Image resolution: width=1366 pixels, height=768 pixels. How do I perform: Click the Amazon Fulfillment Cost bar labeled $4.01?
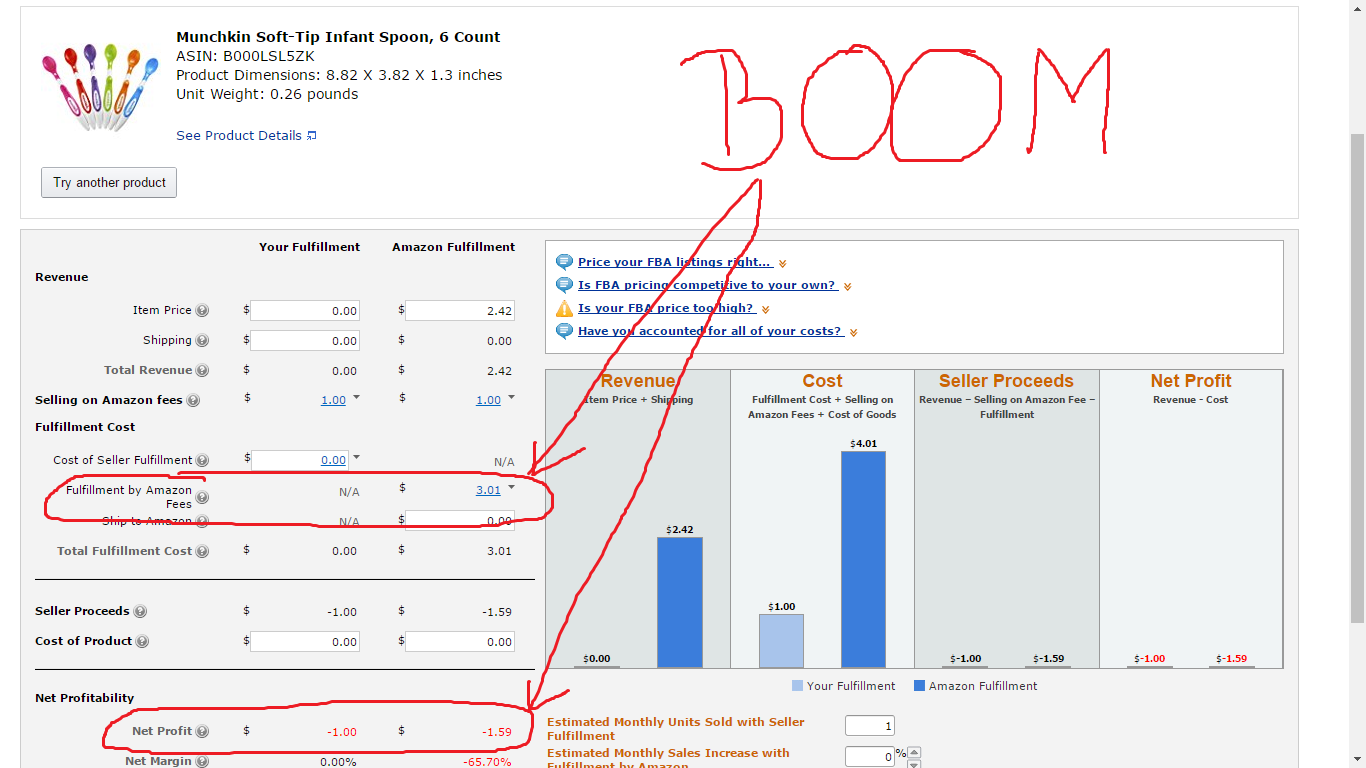click(863, 559)
